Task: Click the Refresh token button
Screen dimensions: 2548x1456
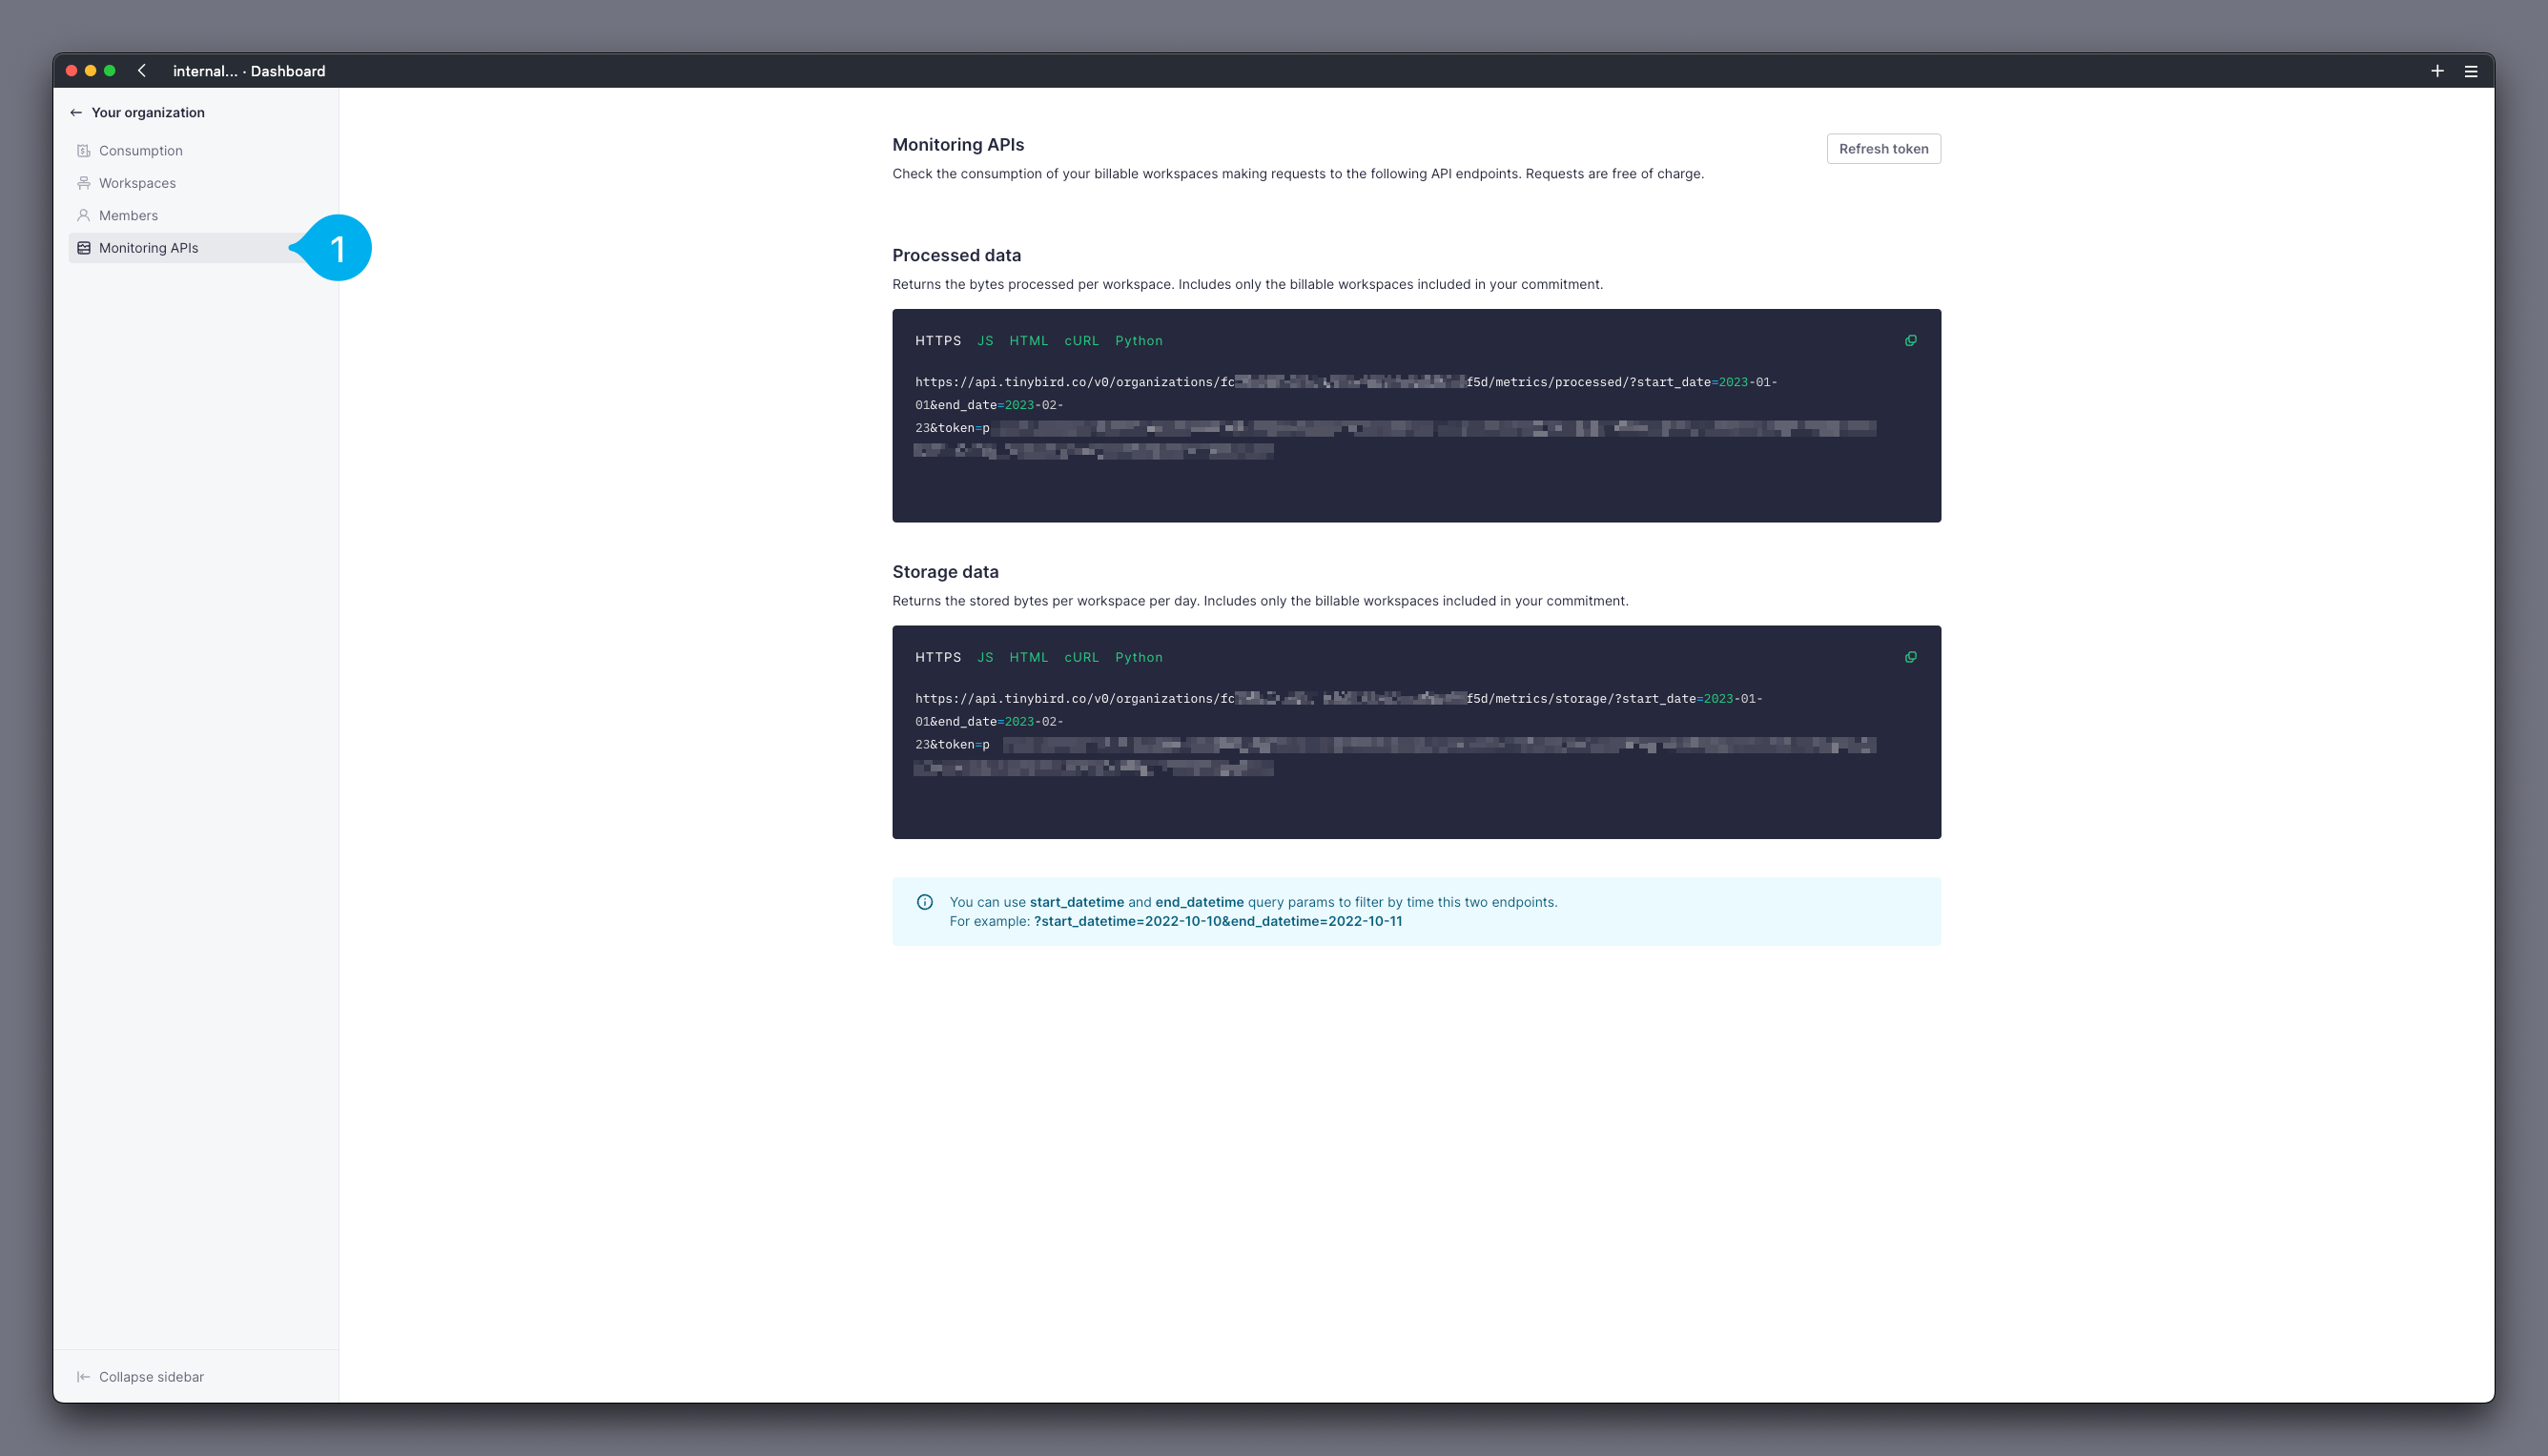Action: [1883, 149]
